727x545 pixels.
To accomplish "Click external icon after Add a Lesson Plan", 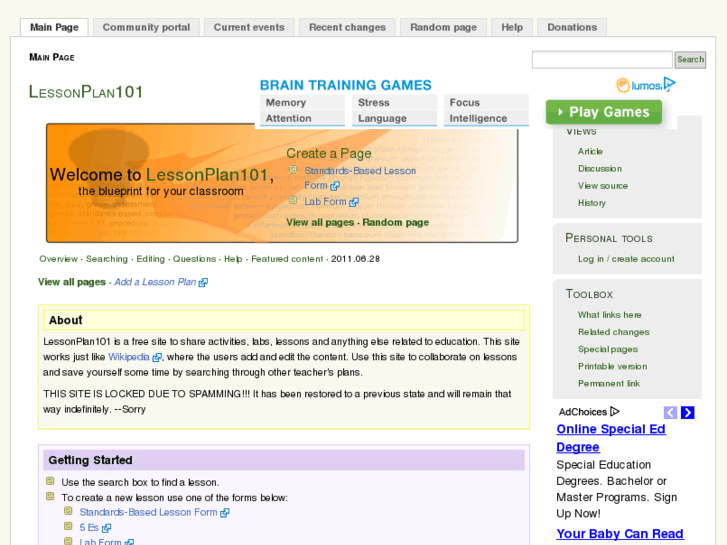I will click(203, 282).
